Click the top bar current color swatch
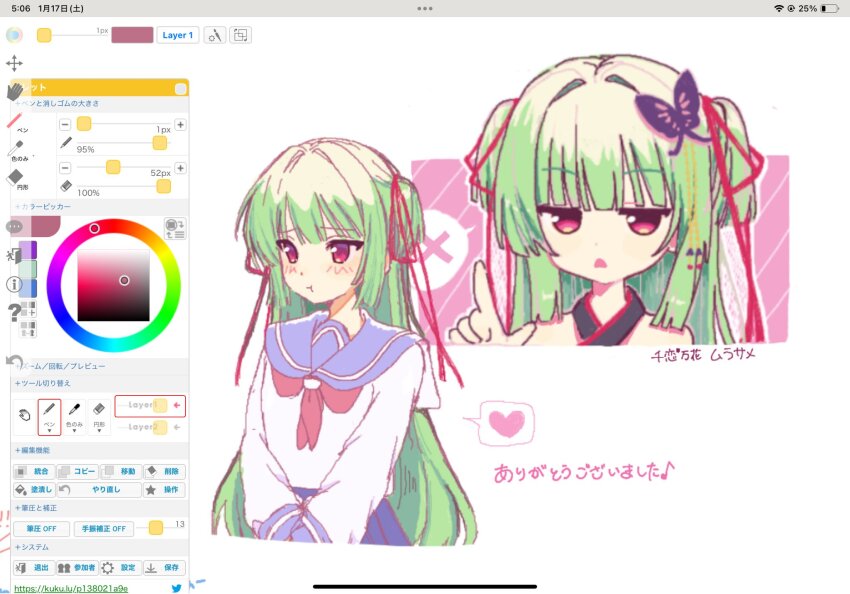The height and width of the screenshot is (594, 850). (132, 35)
